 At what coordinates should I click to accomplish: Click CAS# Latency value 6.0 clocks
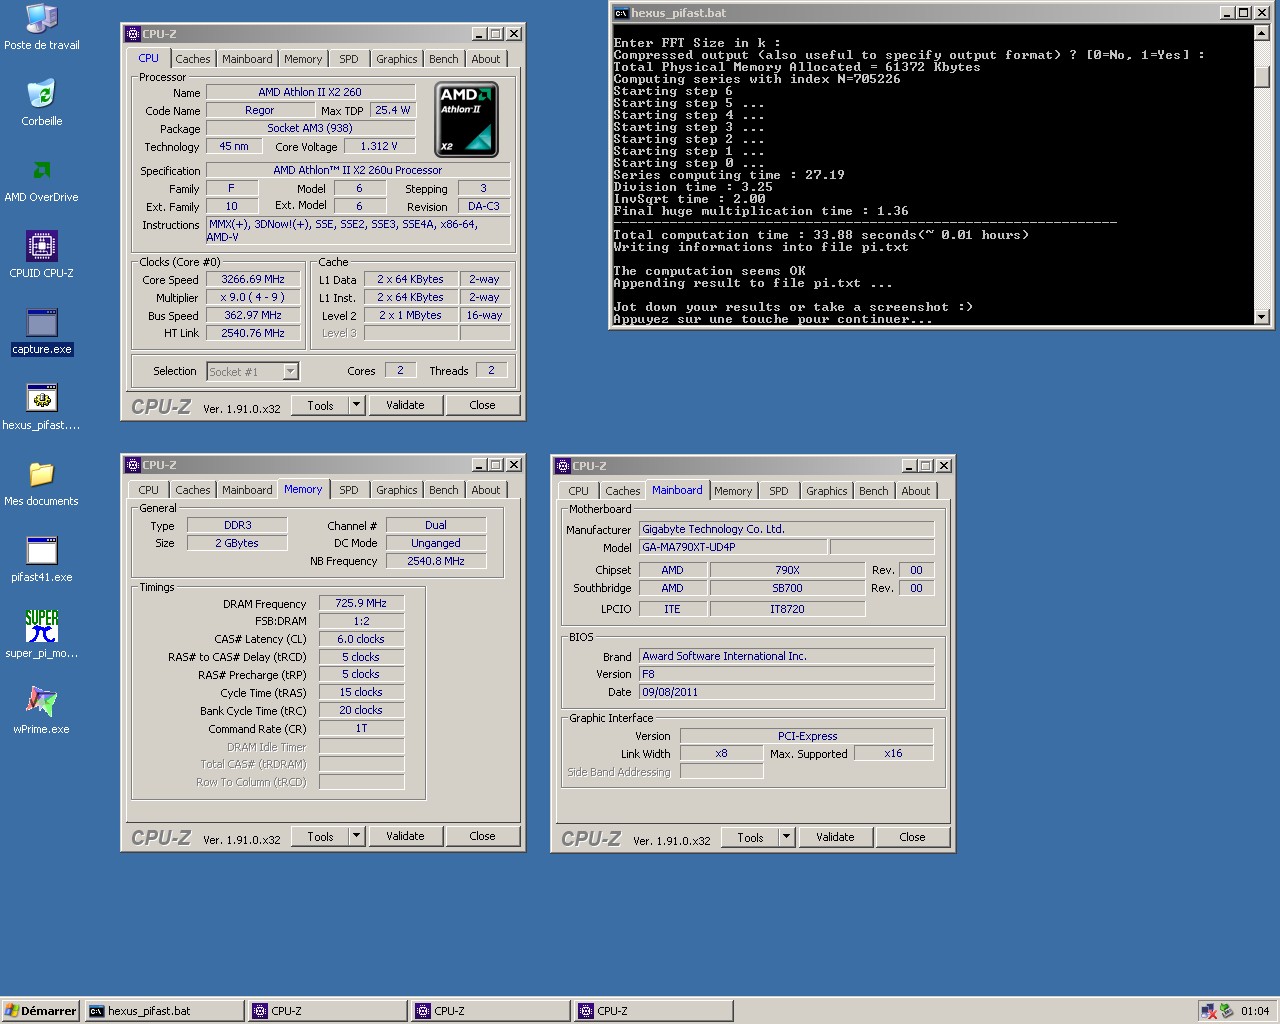click(361, 639)
